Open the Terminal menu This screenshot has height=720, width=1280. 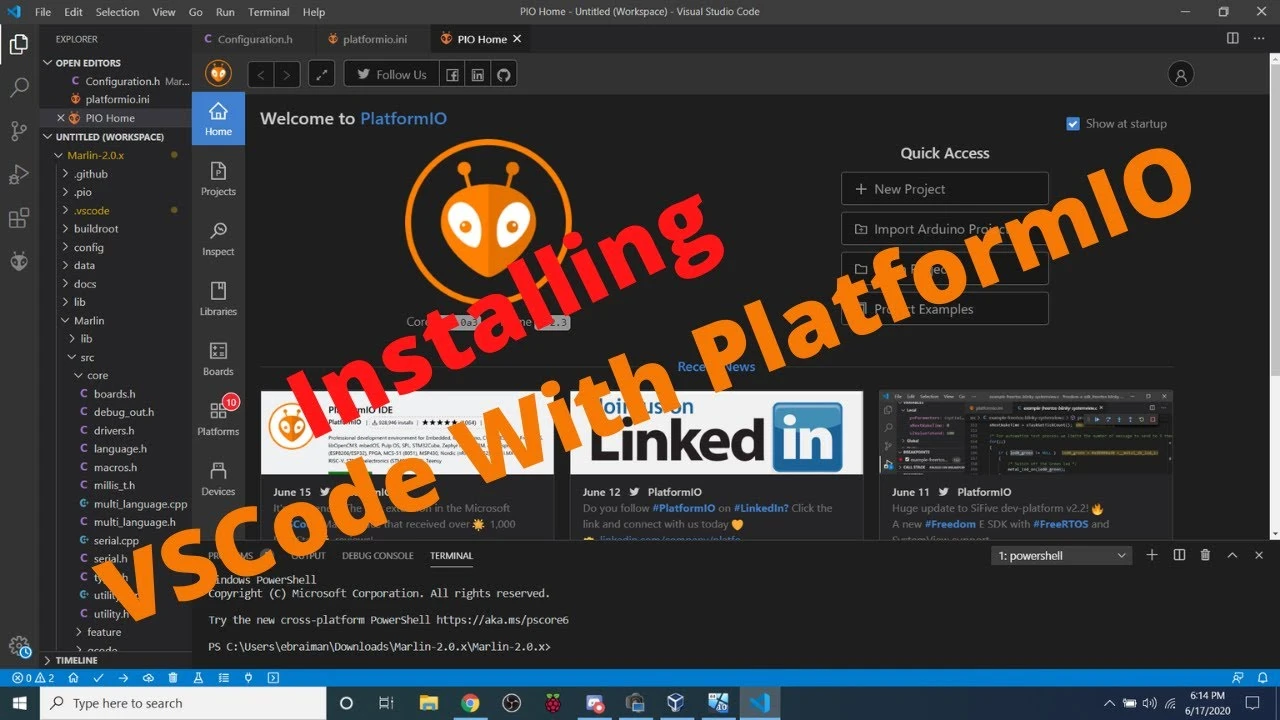(269, 12)
